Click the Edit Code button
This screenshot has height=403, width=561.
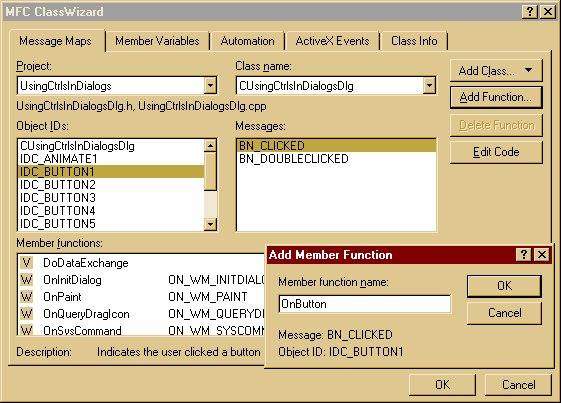(496, 152)
